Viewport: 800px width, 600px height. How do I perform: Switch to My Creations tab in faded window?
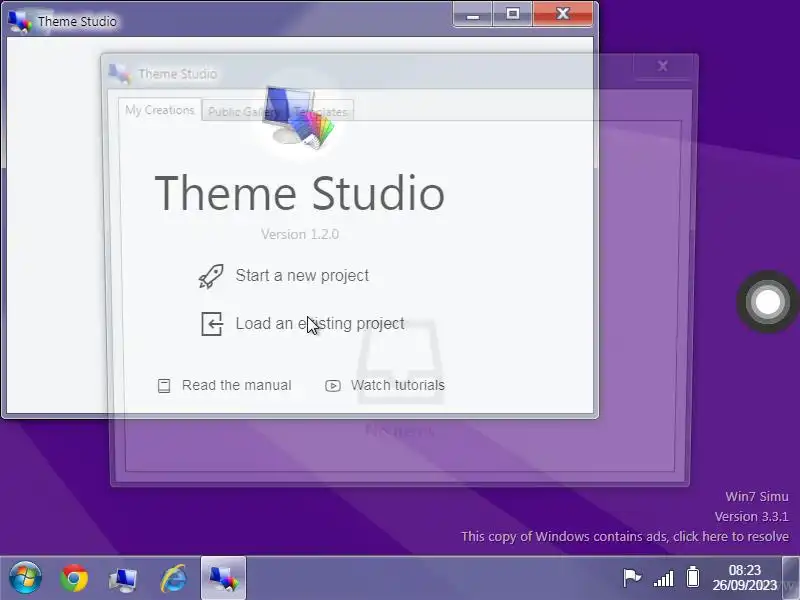pyautogui.click(x=160, y=110)
